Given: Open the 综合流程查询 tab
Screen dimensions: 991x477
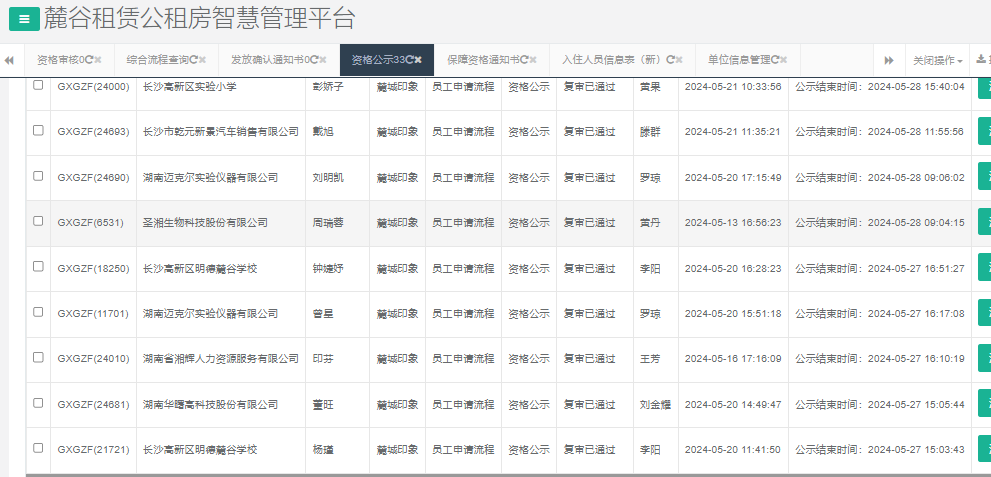Looking at the screenshot, I should point(158,60).
